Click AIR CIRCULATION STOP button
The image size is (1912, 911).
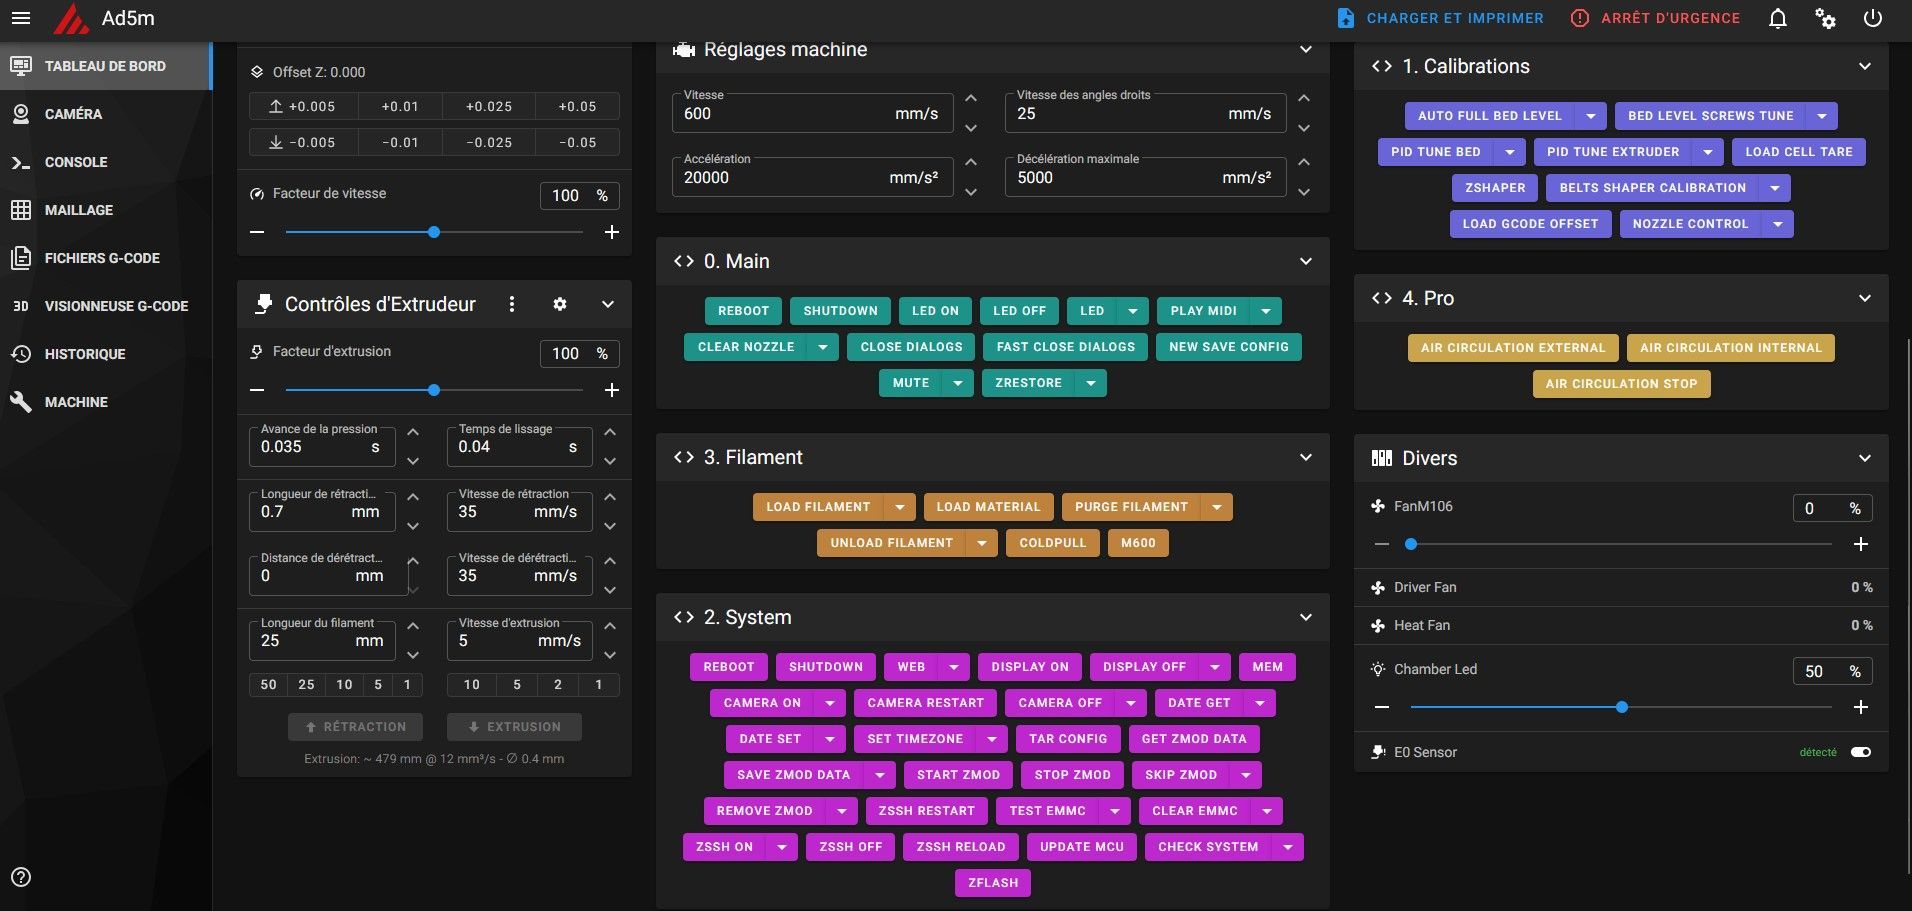click(x=1621, y=384)
